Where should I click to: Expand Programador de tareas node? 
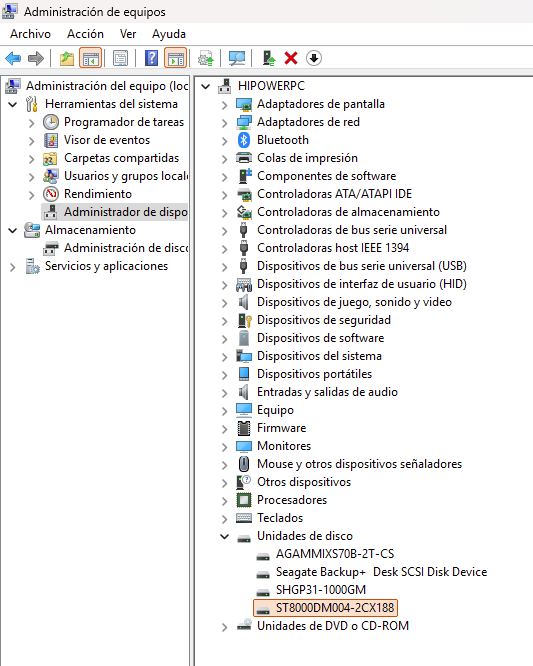31,123
